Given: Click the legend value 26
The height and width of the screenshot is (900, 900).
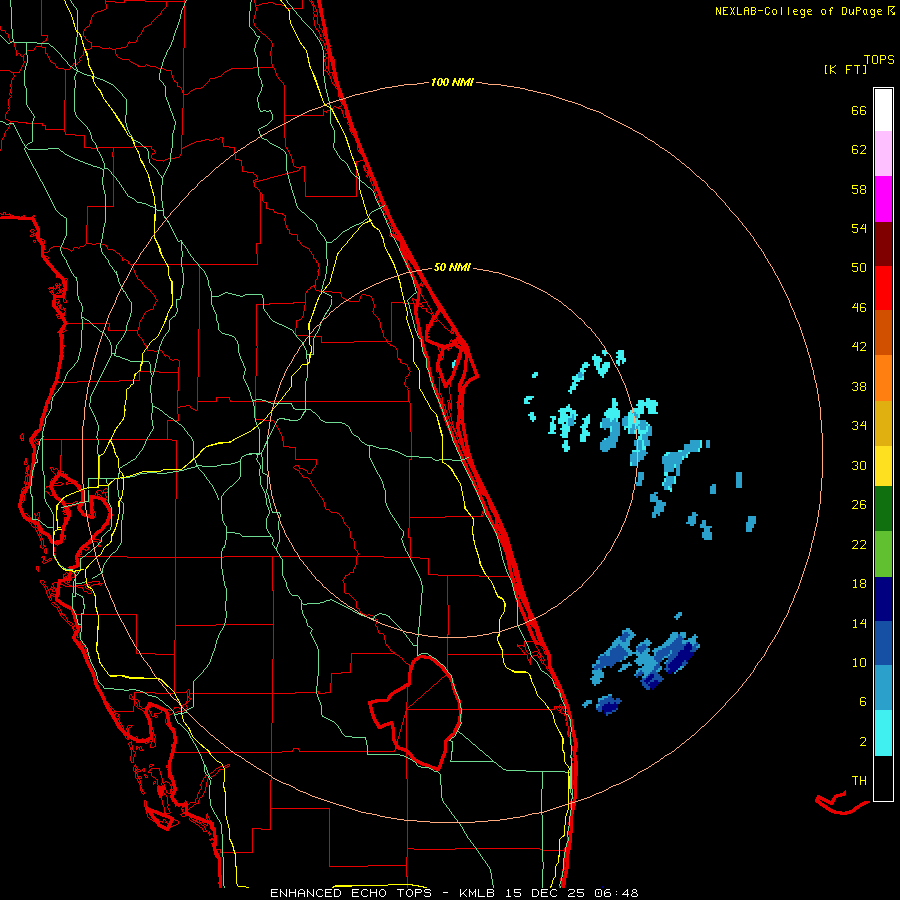Looking at the screenshot, I should point(859,505).
